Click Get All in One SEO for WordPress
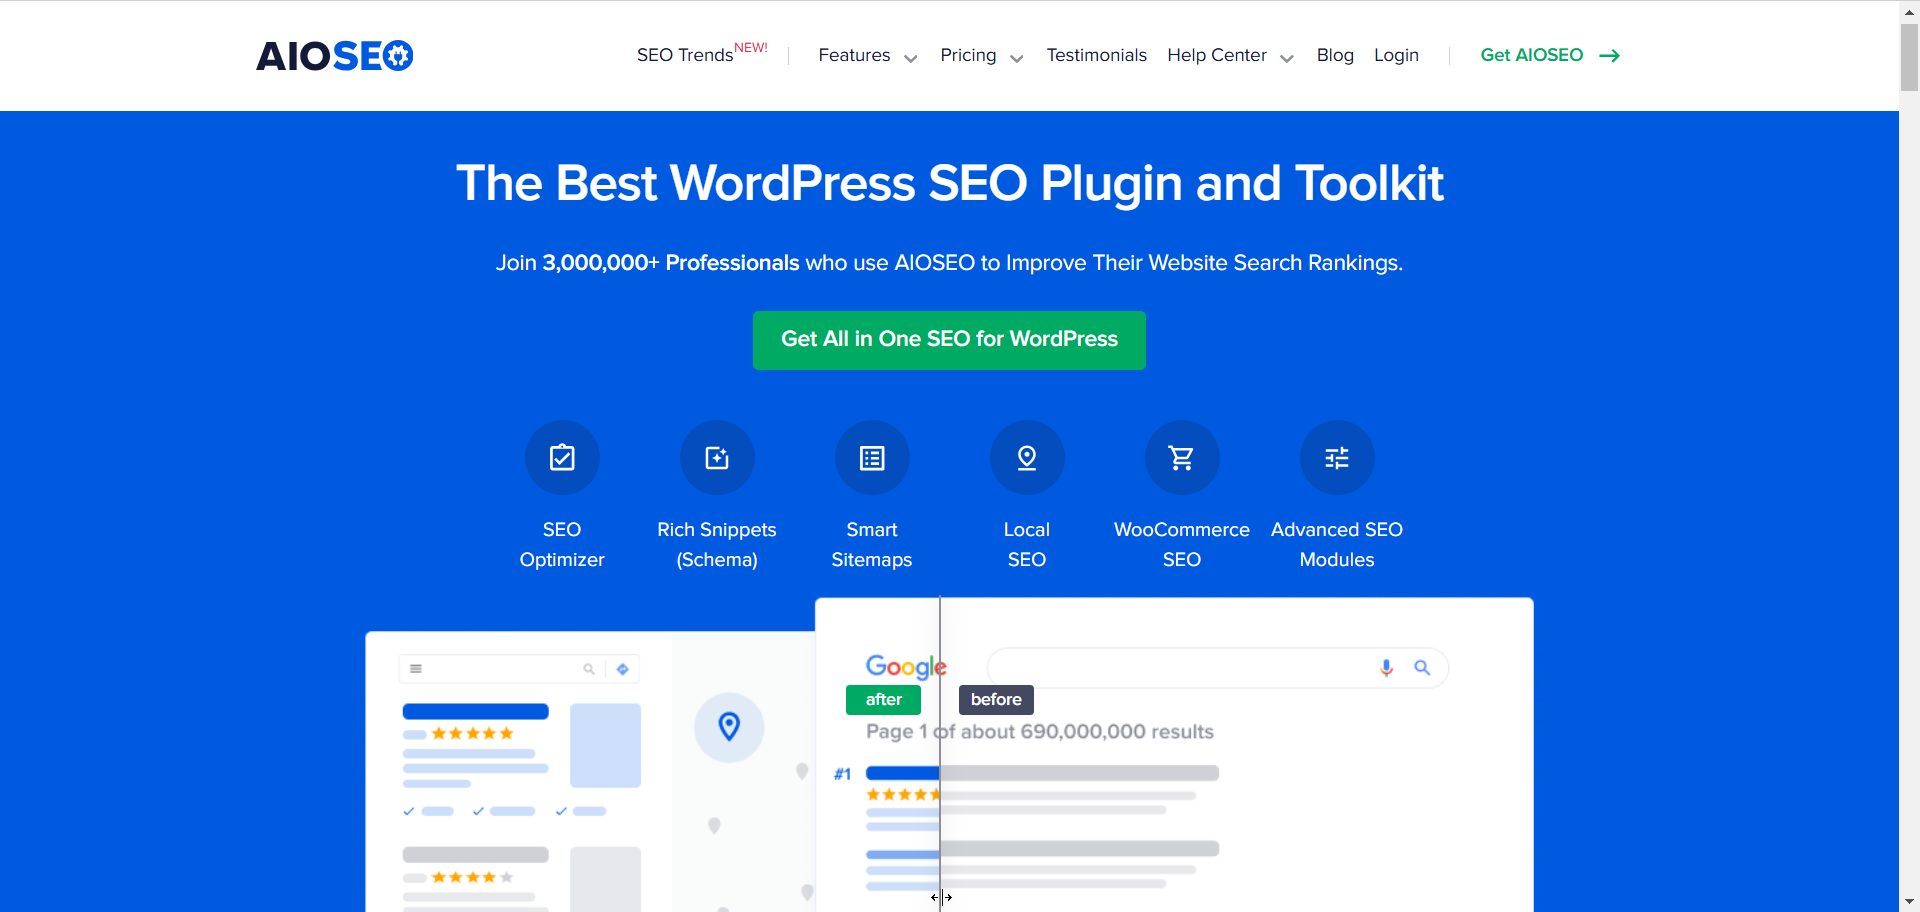 (x=949, y=340)
